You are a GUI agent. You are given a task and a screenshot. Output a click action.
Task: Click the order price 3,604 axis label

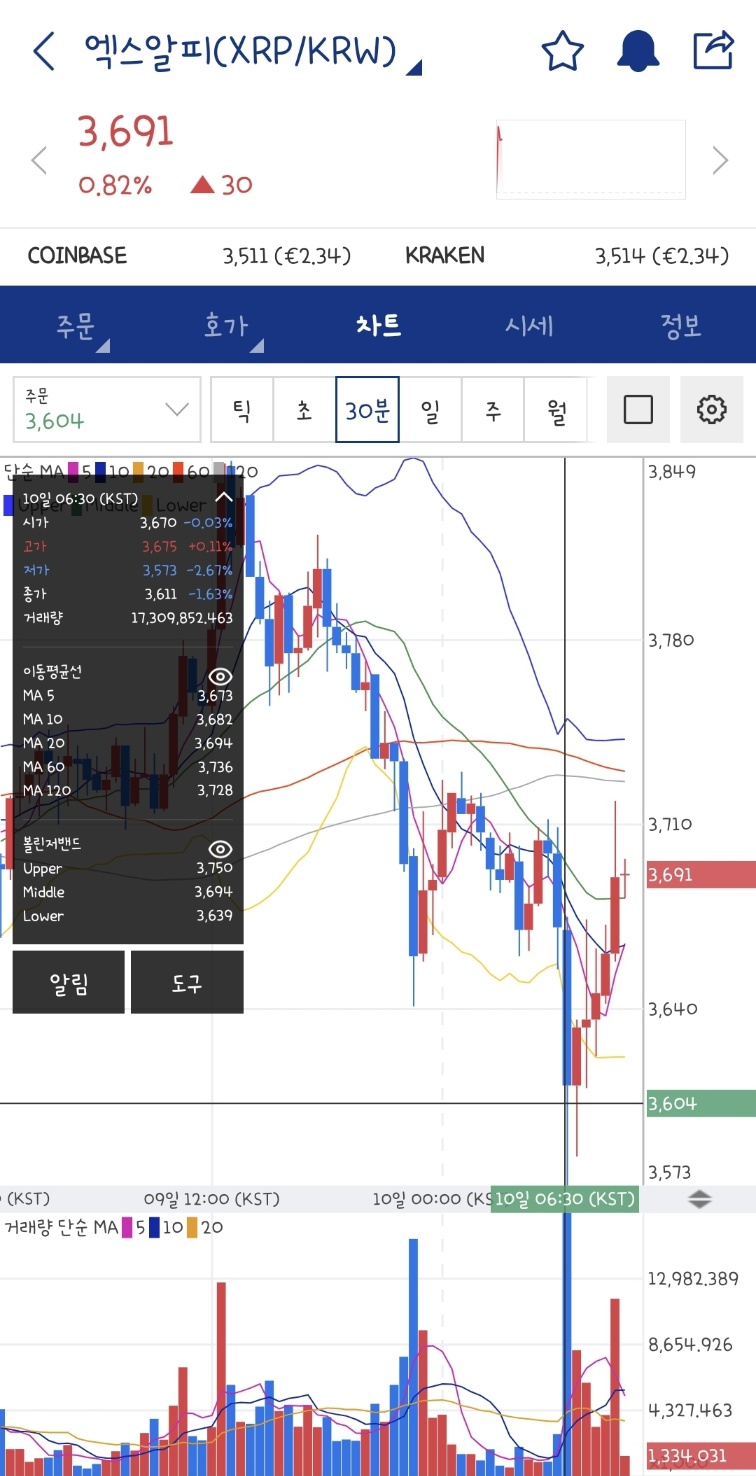pos(701,1104)
